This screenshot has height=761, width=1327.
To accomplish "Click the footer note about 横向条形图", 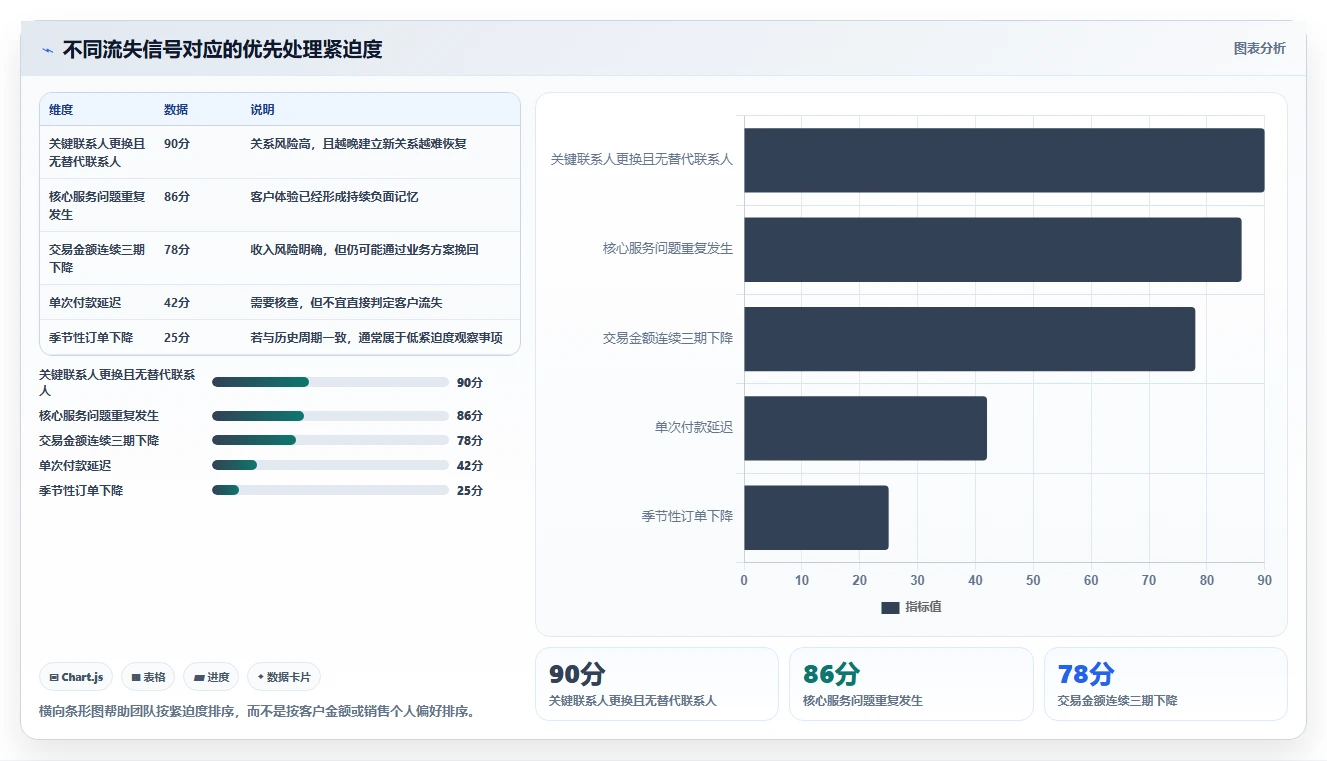I will click(x=257, y=711).
